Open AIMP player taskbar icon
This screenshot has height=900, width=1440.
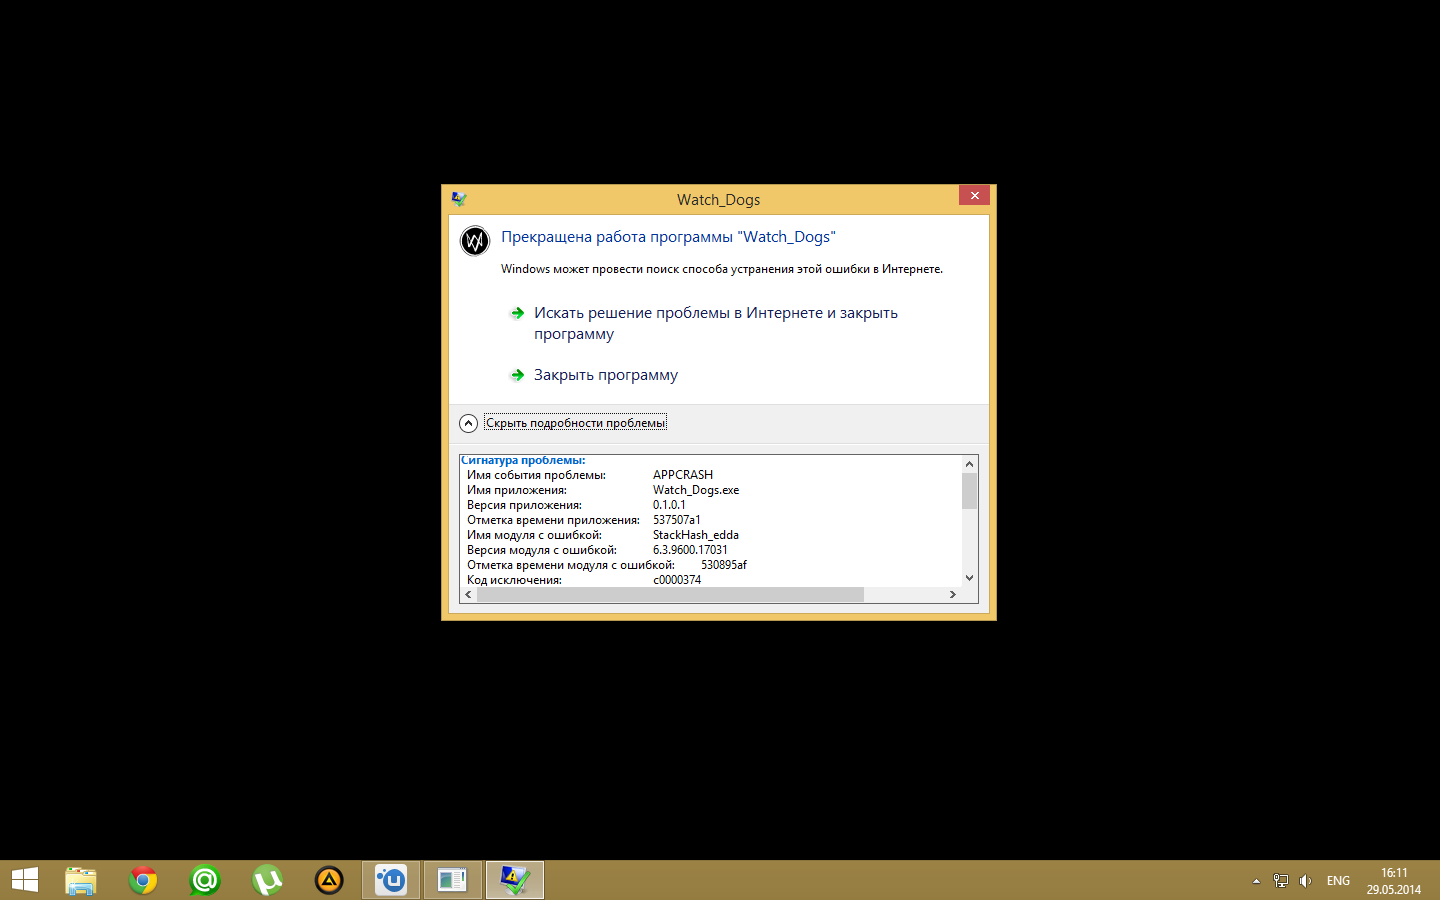tap(329, 880)
